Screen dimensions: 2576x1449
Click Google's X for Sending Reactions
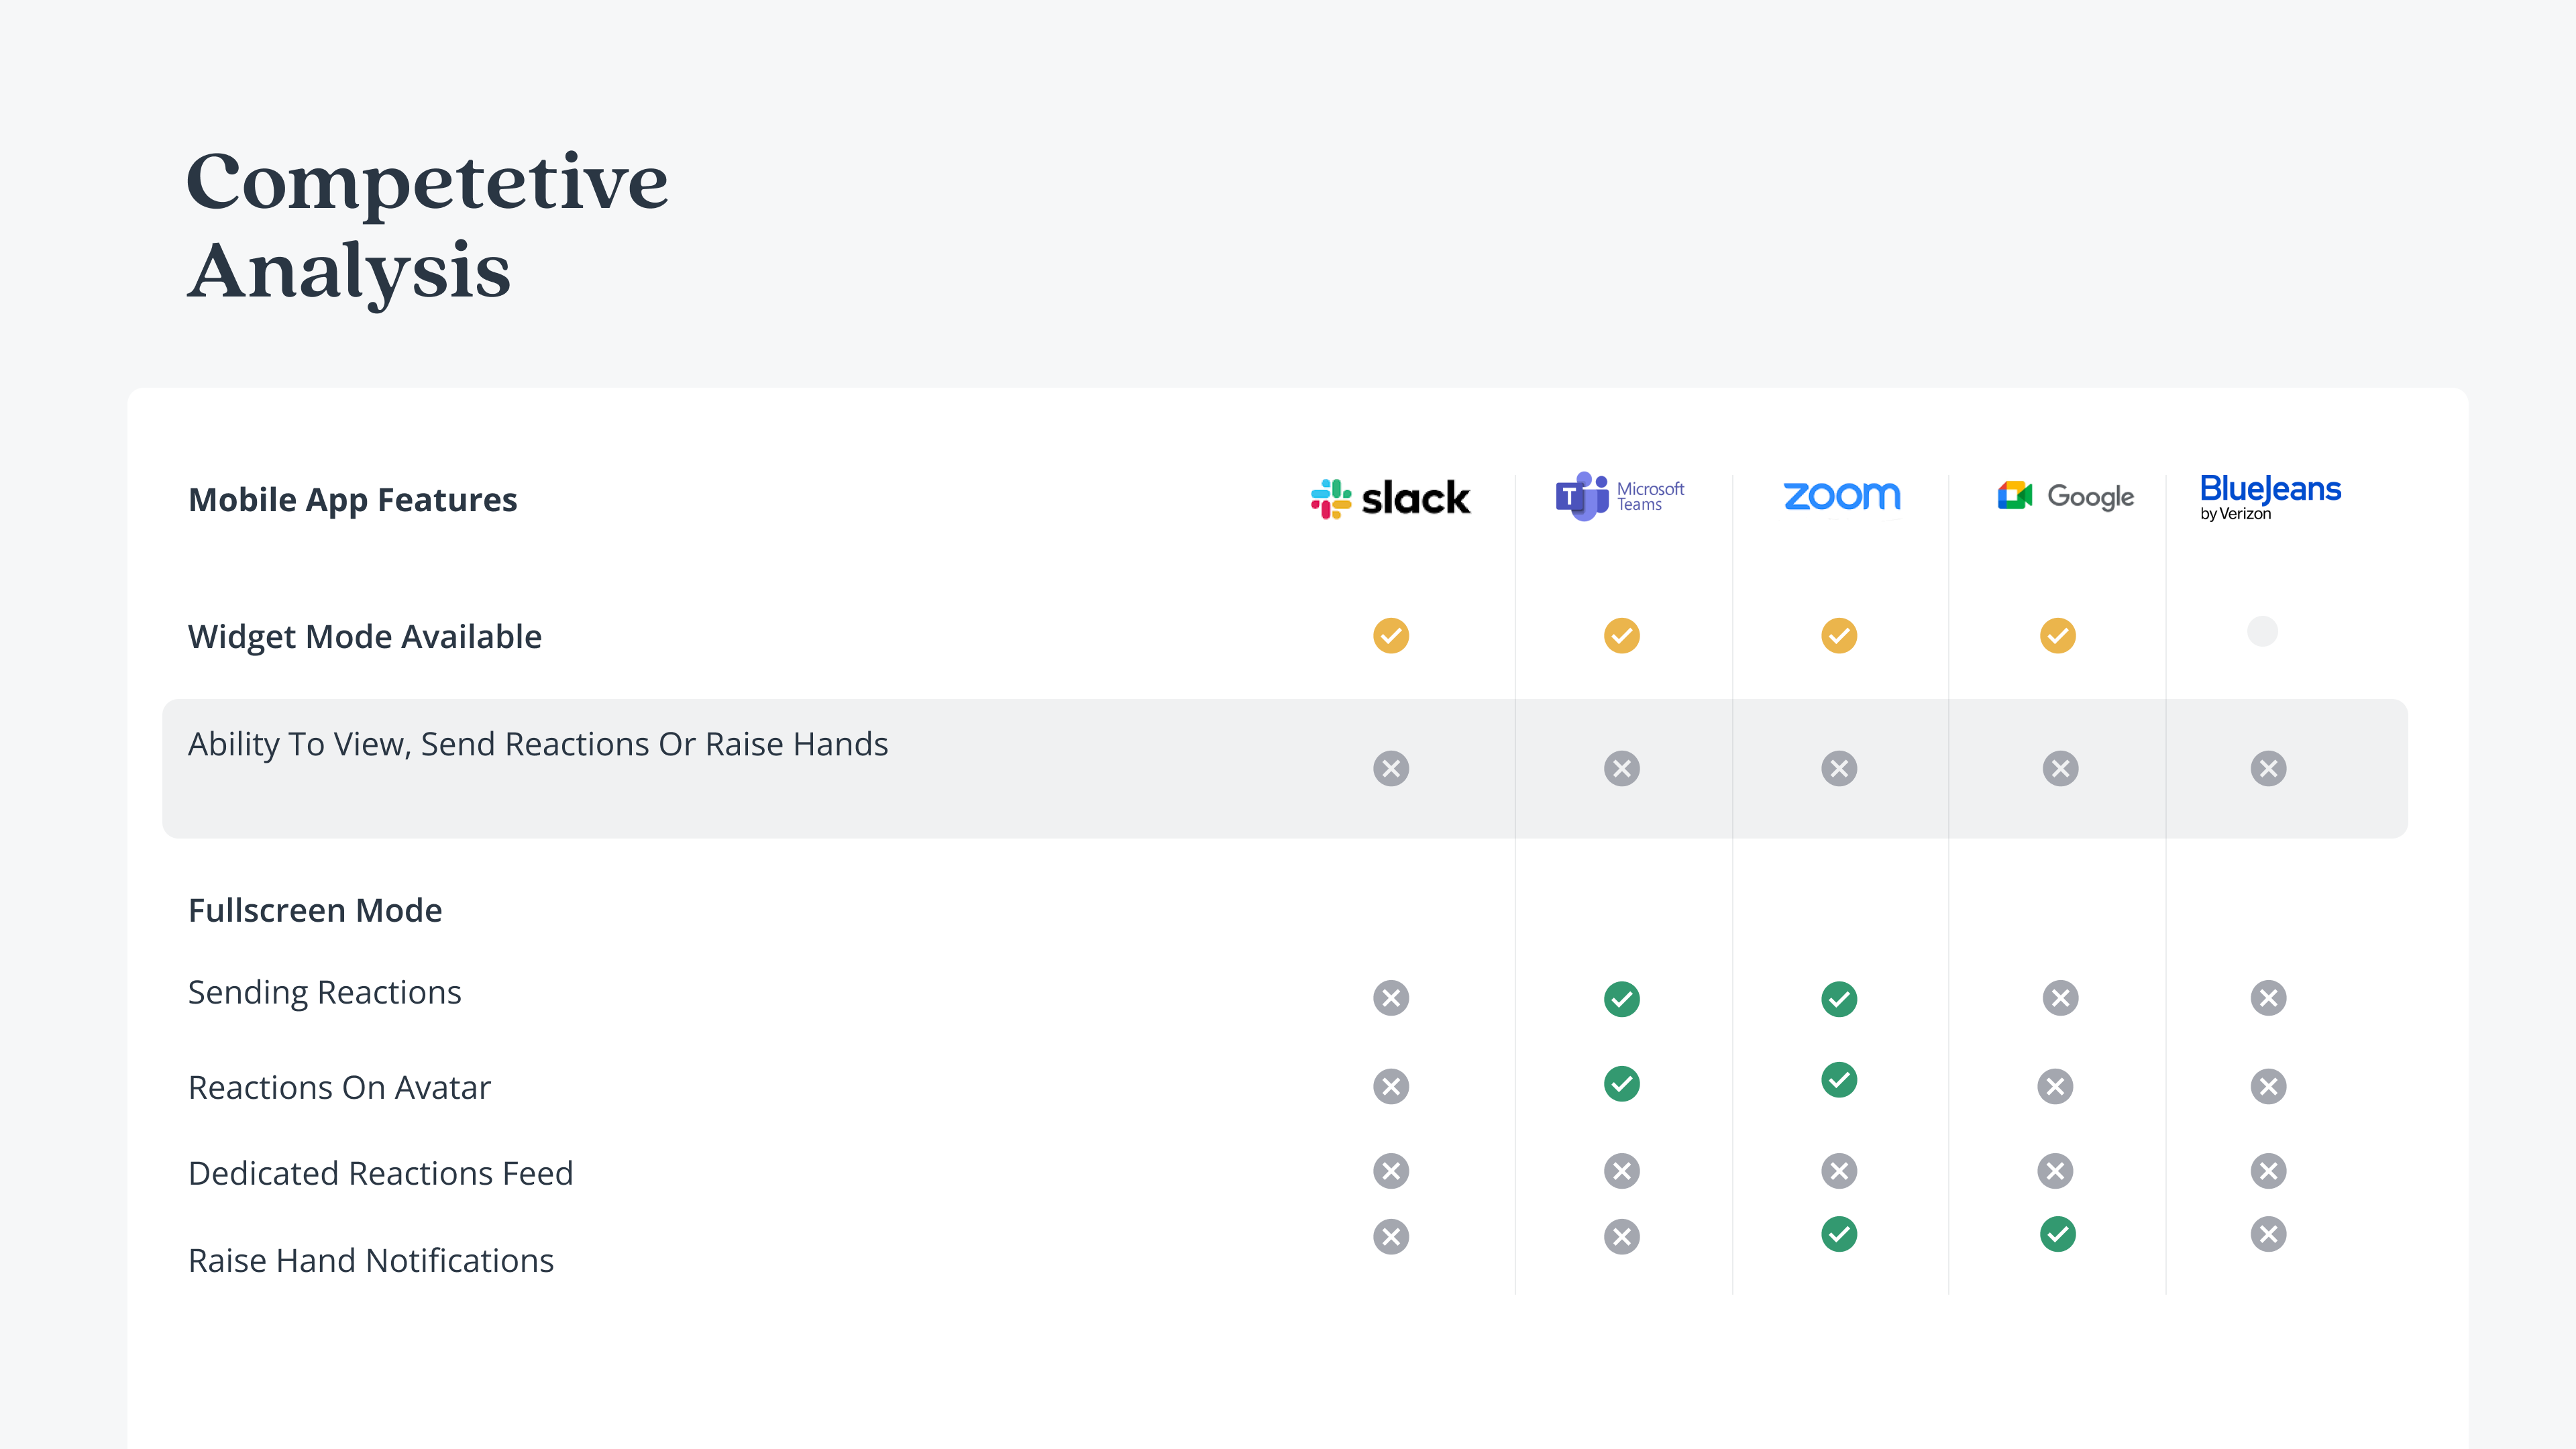tap(2060, 997)
